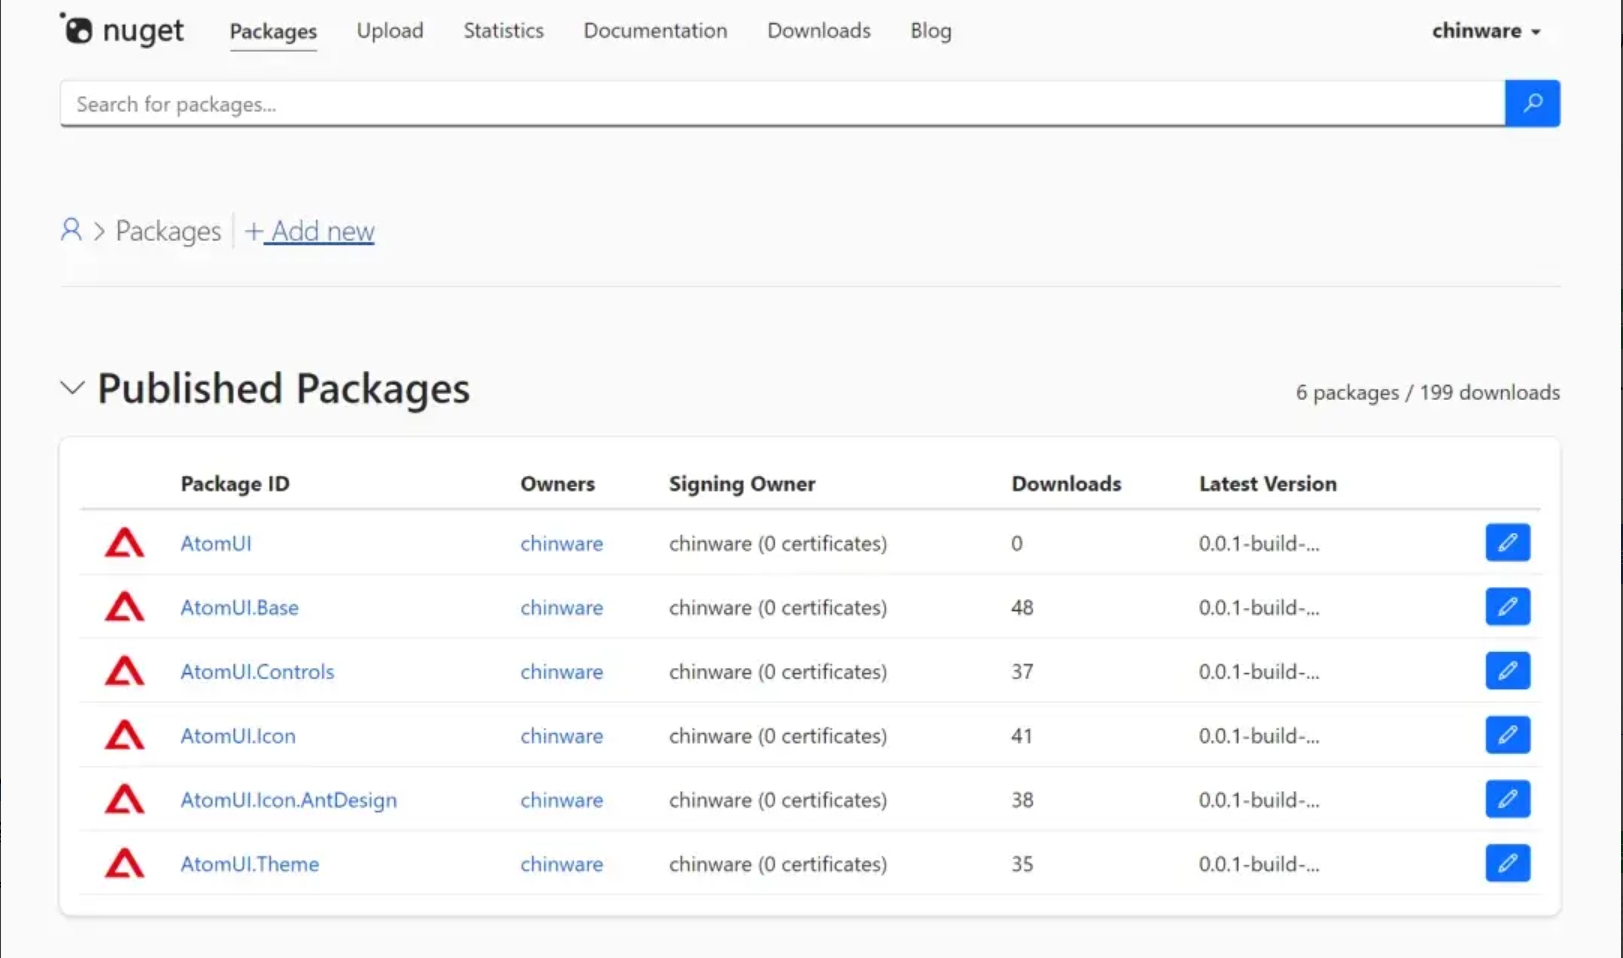Click the AtomUI package logo icon

click(x=125, y=543)
